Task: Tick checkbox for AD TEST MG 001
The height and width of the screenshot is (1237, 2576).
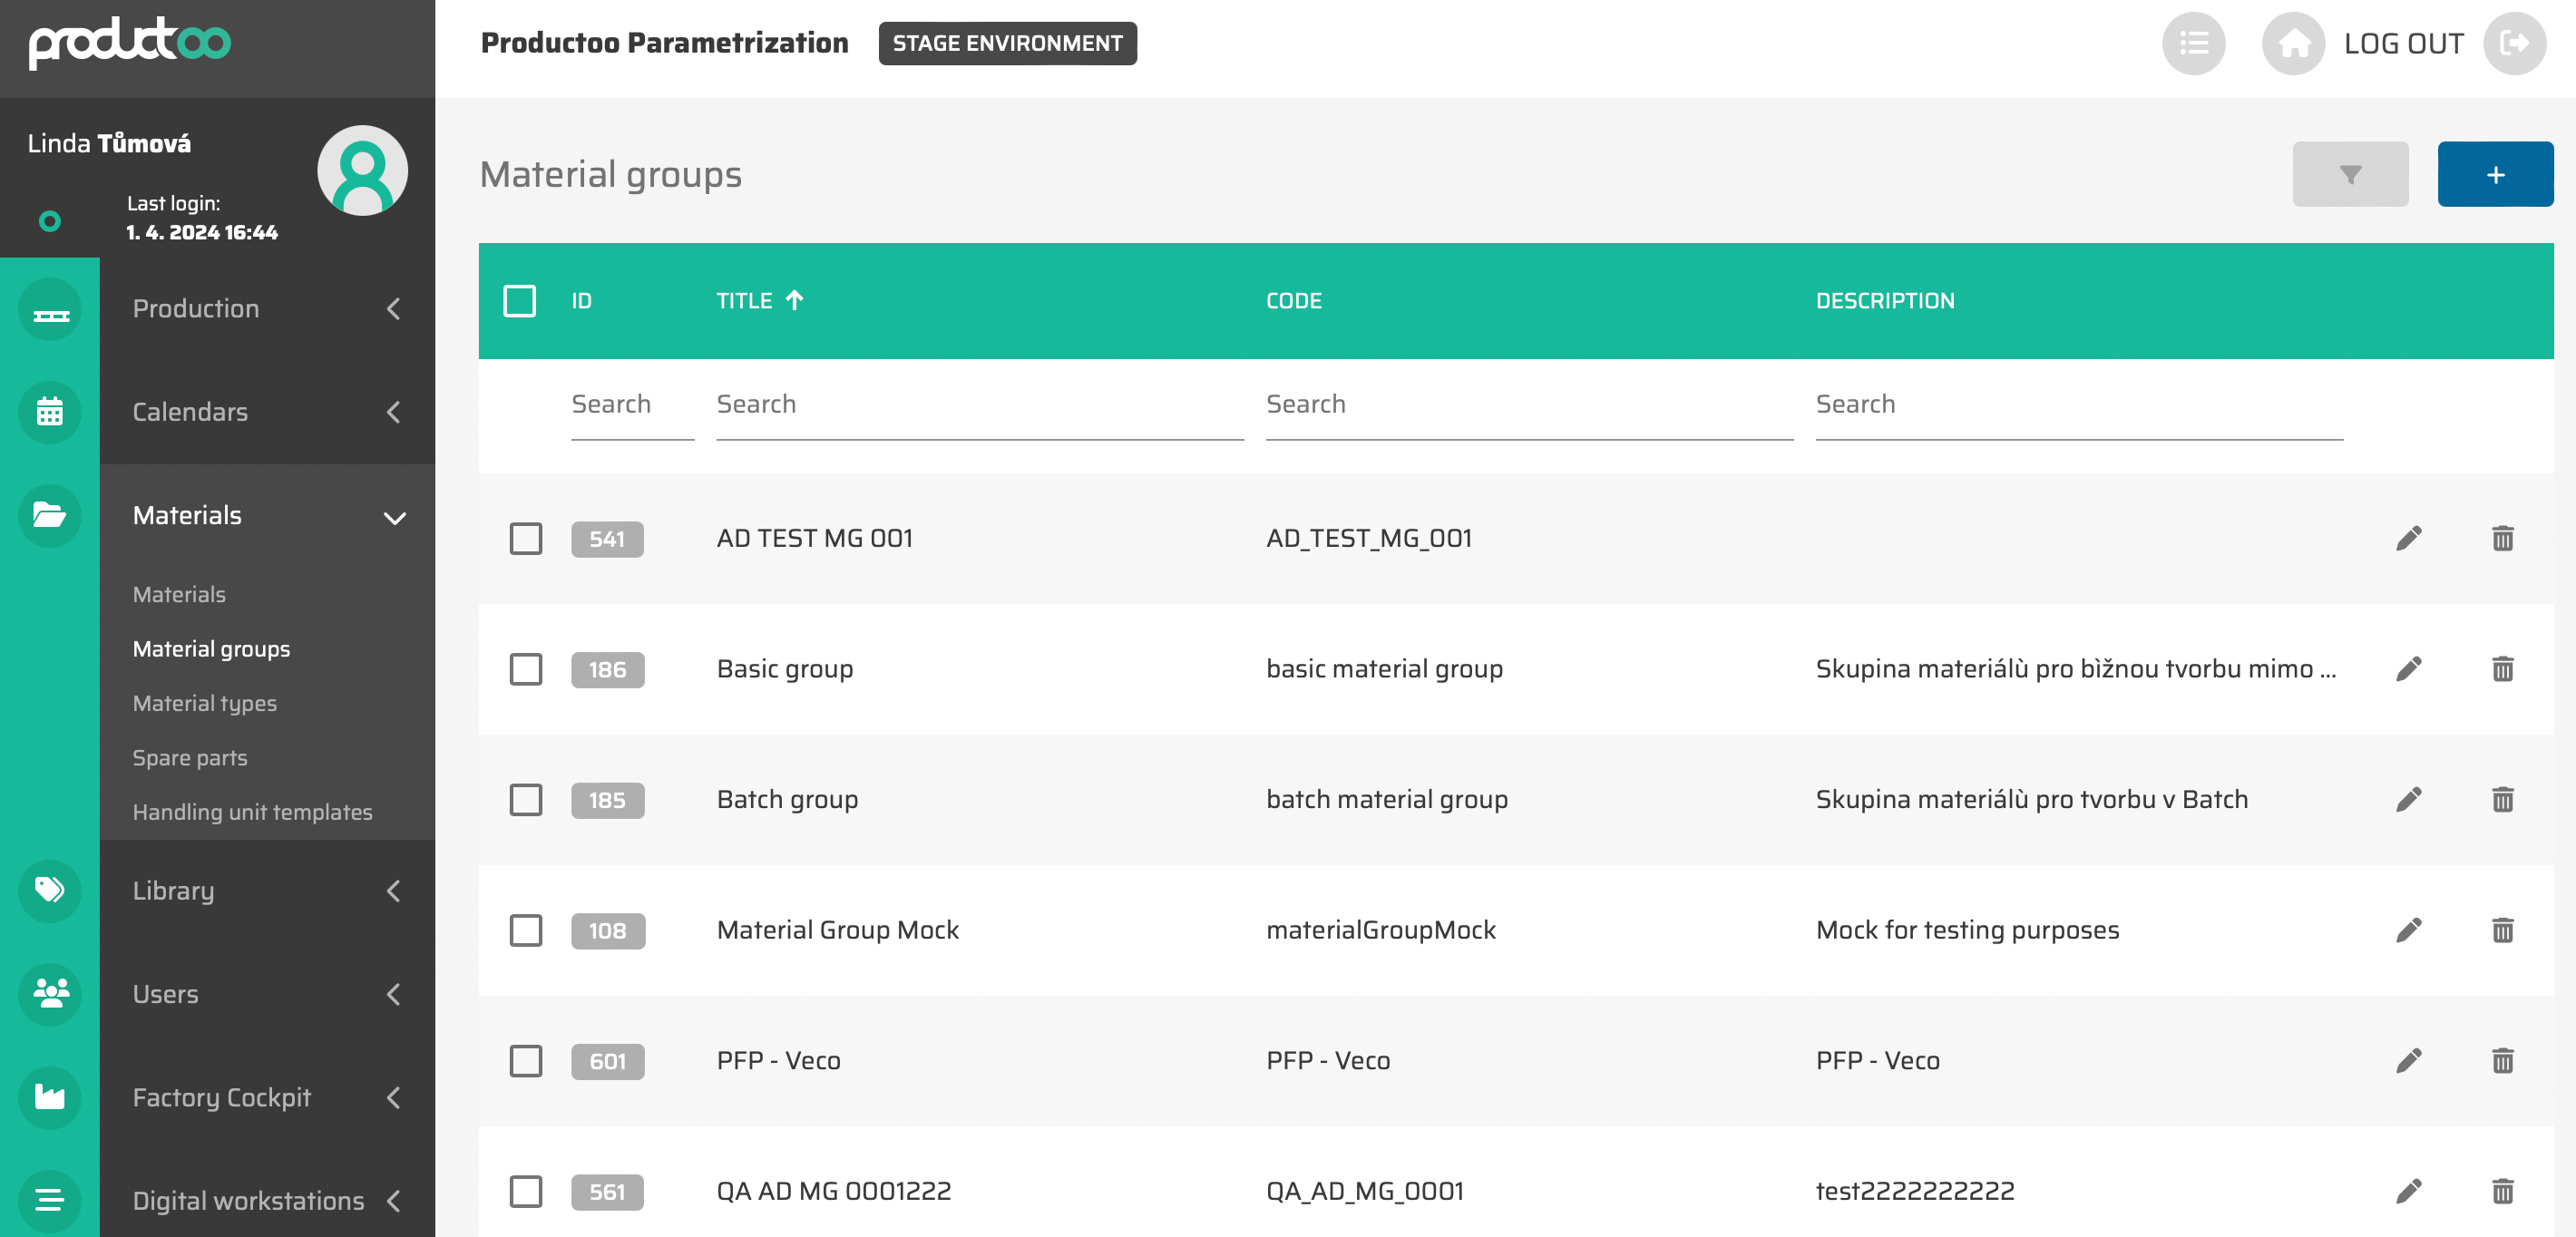Action: point(526,538)
